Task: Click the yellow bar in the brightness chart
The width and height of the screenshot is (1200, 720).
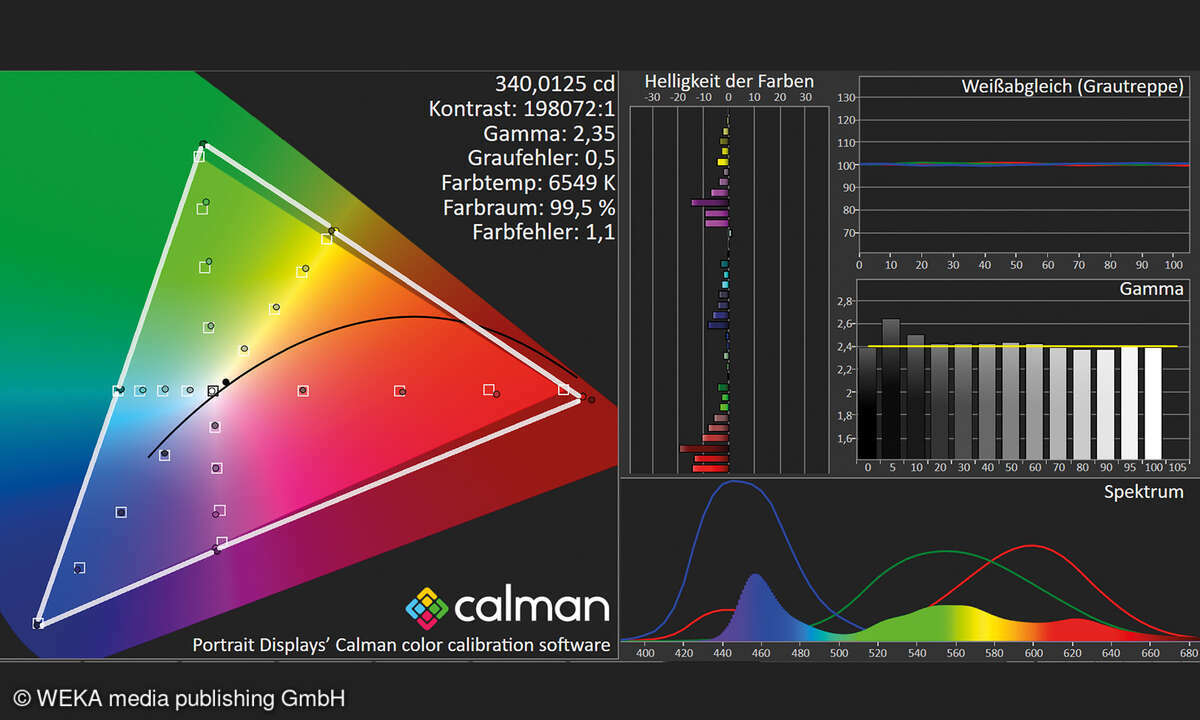Action: tap(722, 161)
